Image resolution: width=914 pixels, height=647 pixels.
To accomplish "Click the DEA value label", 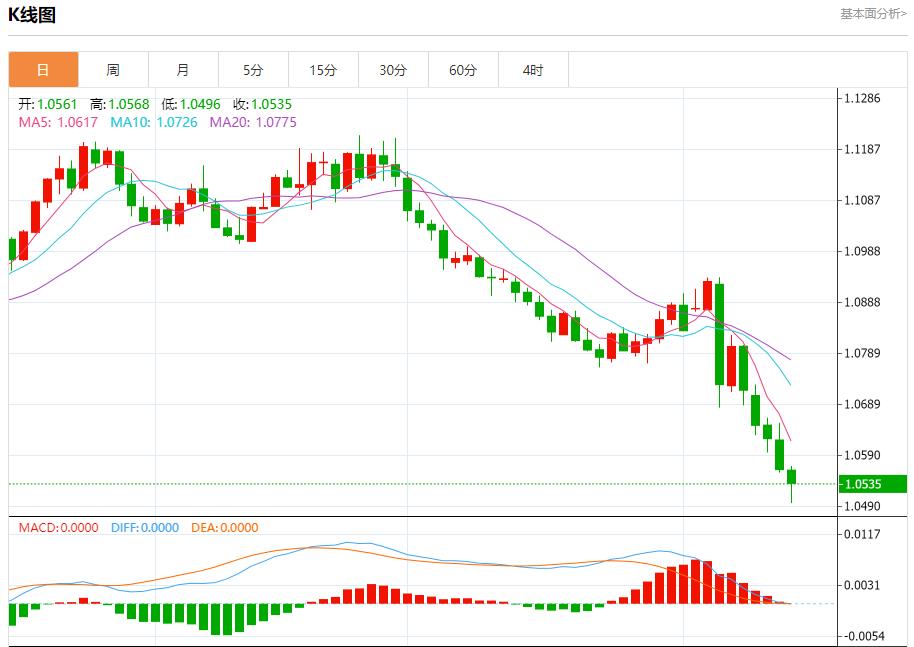I will click(x=222, y=528).
